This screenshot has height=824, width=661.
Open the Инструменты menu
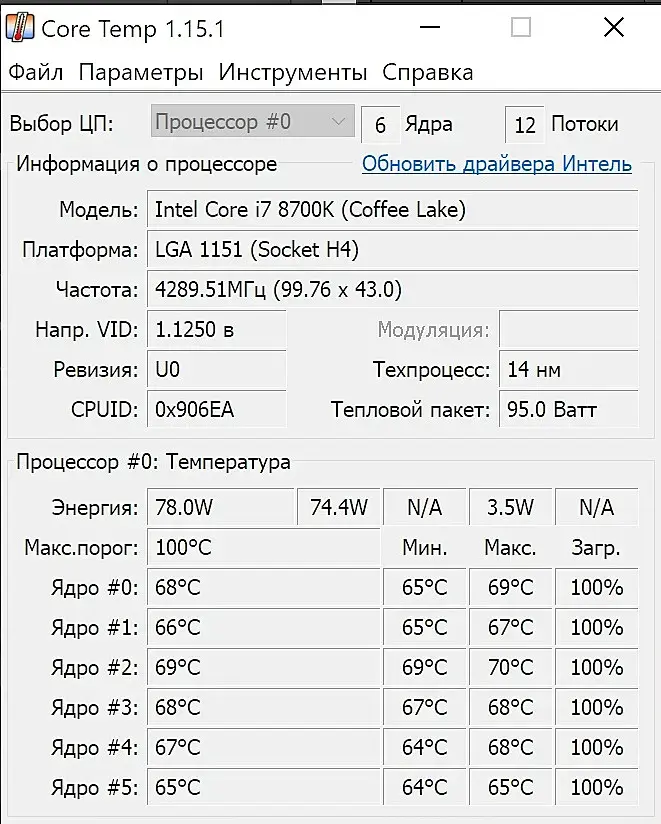293,73
